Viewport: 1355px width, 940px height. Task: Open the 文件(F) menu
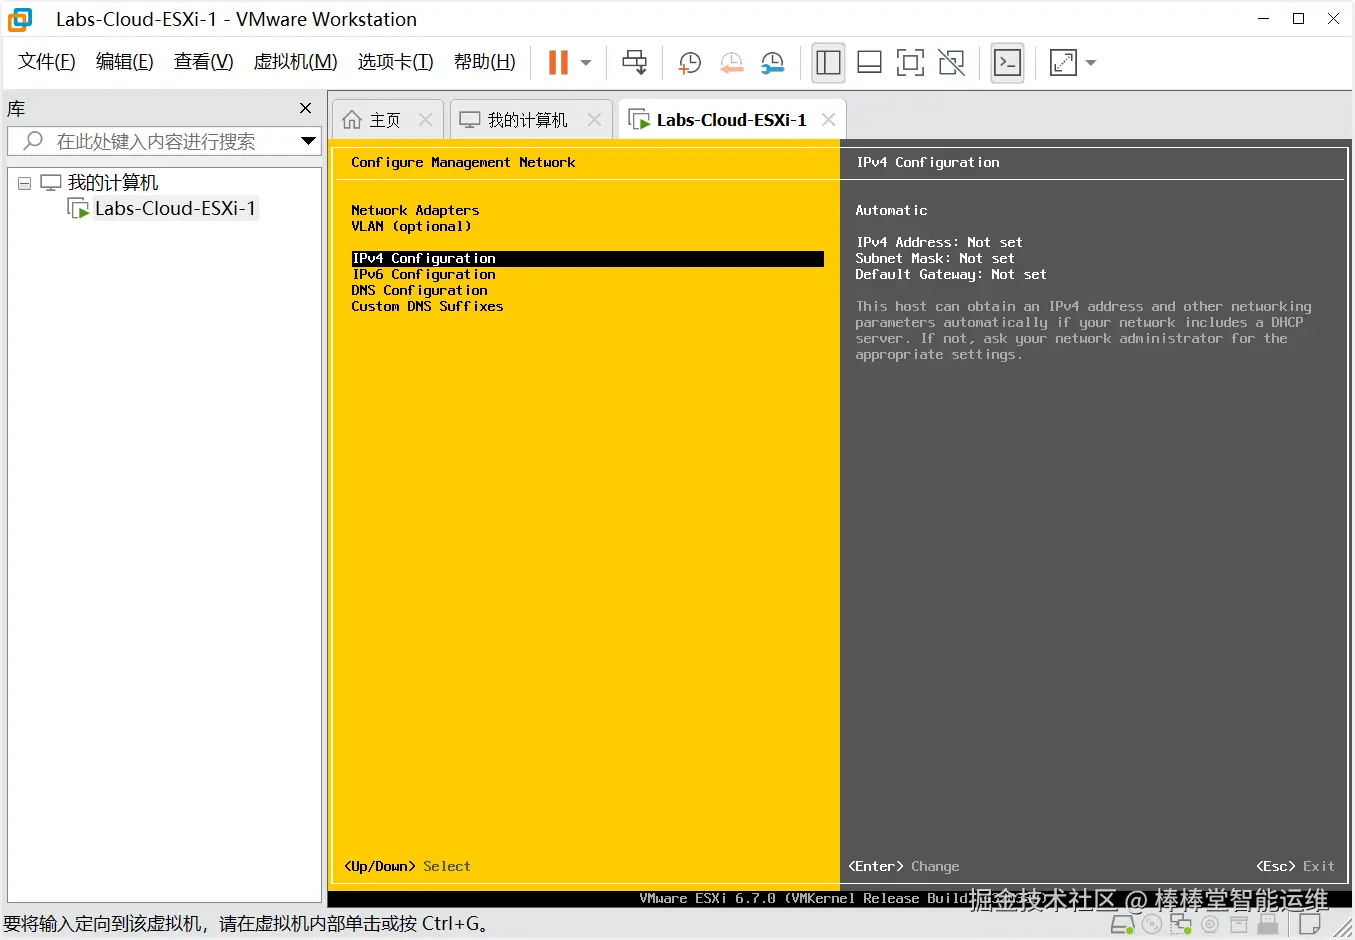pos(47,62)
